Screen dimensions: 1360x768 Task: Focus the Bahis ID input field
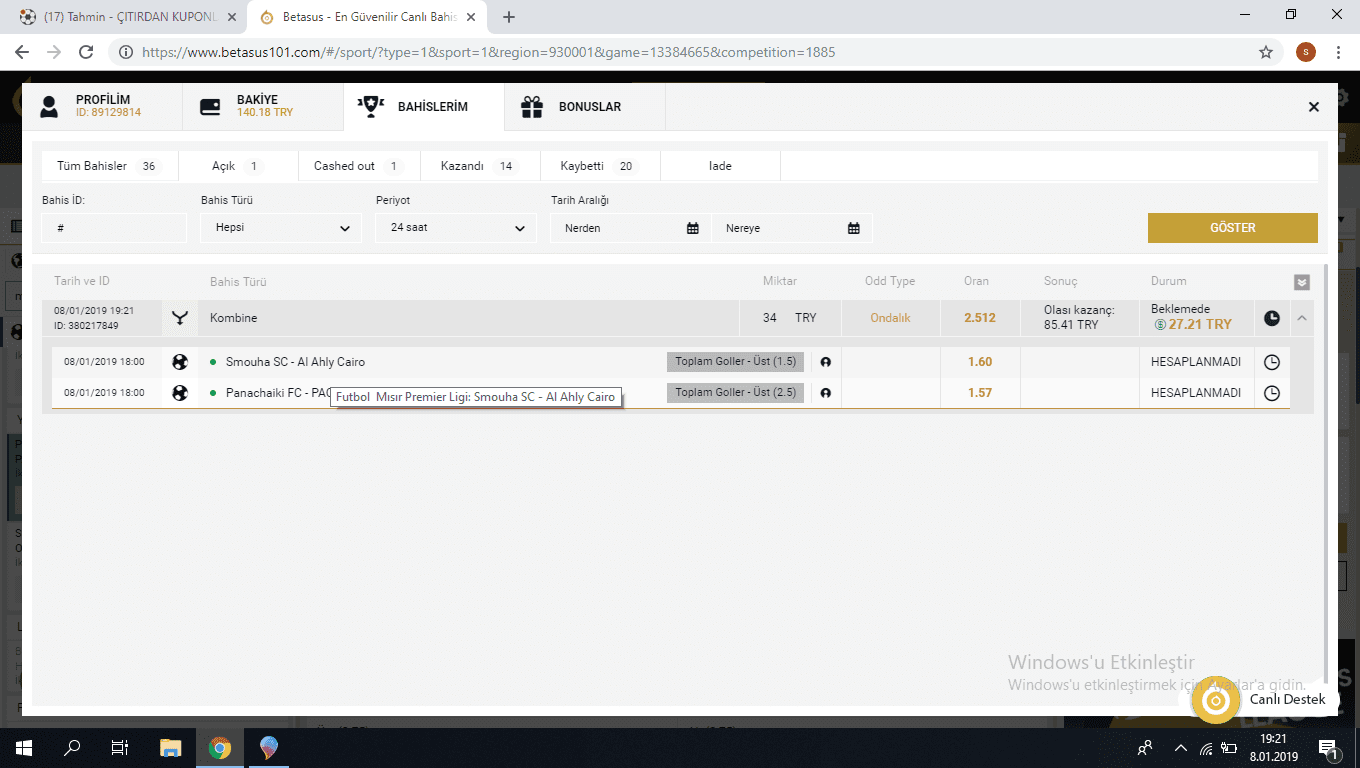click(x=114, y=228)
